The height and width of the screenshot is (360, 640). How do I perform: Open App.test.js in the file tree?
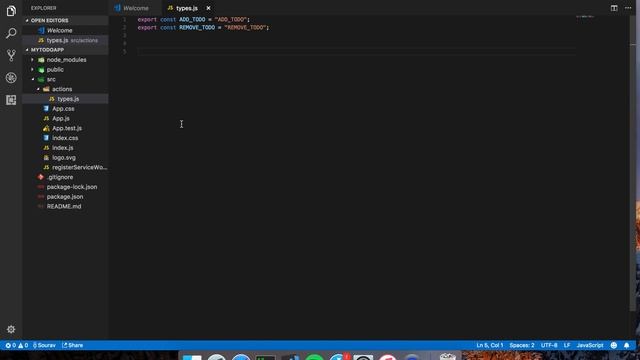65,128
